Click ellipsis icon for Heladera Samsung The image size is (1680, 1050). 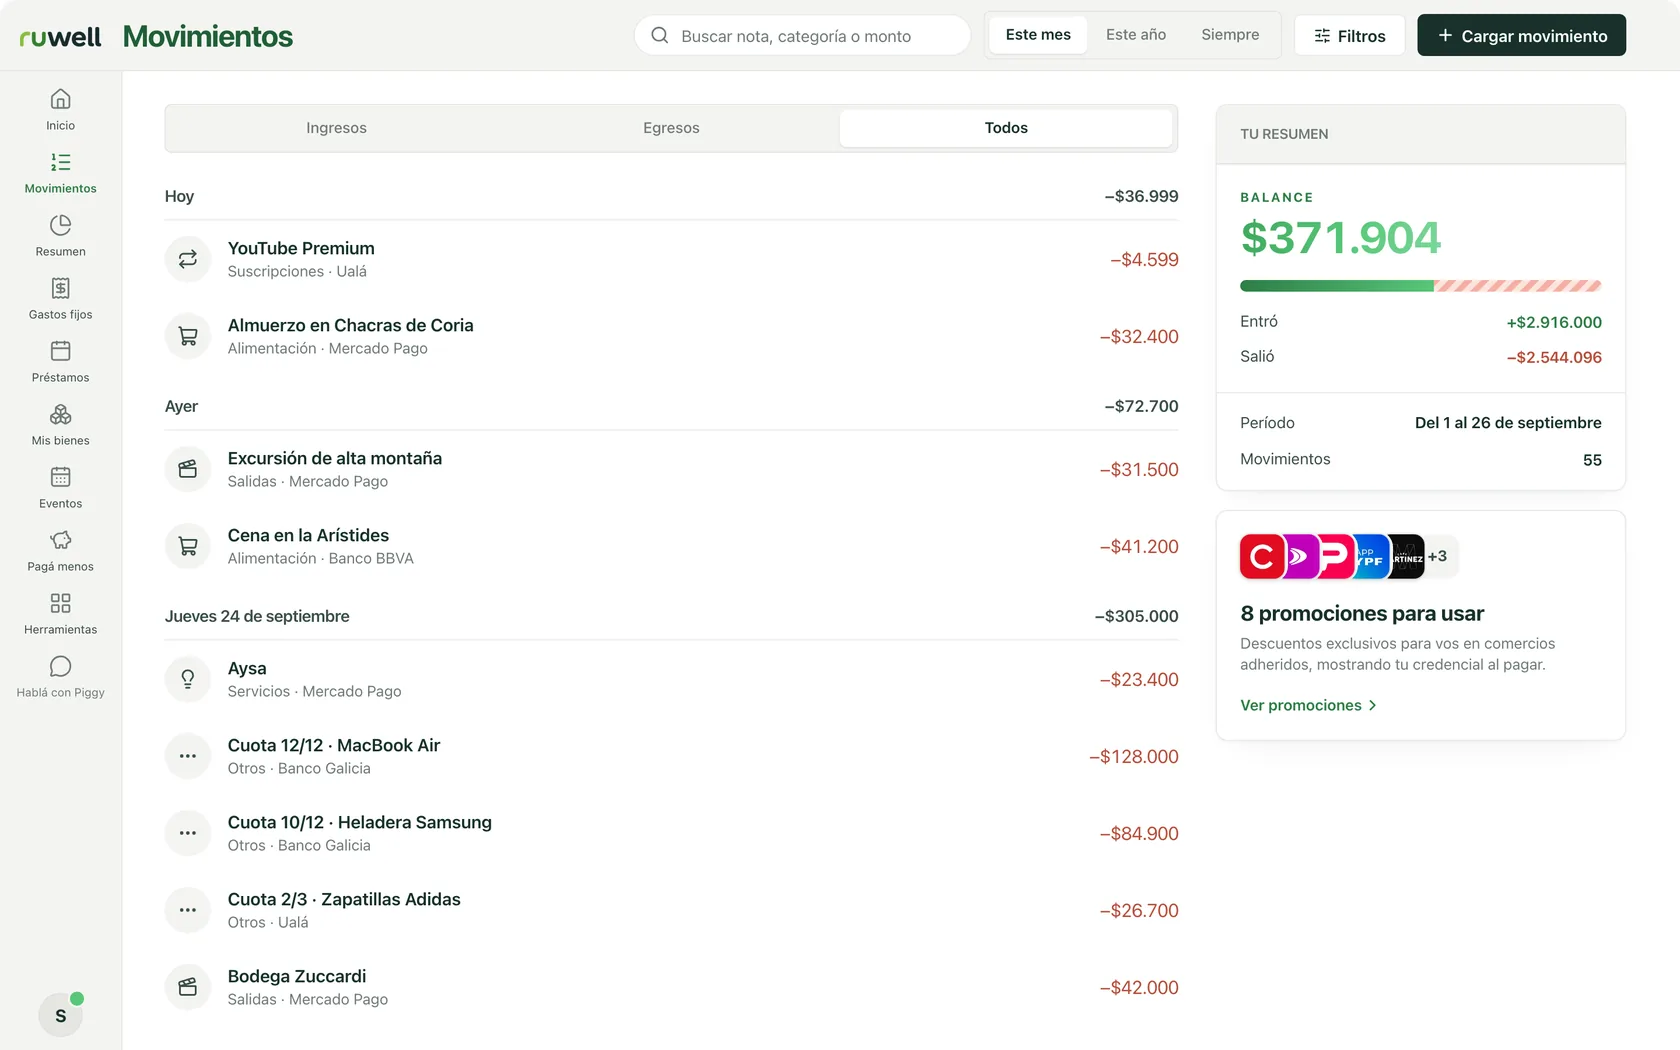pos(188,833)
